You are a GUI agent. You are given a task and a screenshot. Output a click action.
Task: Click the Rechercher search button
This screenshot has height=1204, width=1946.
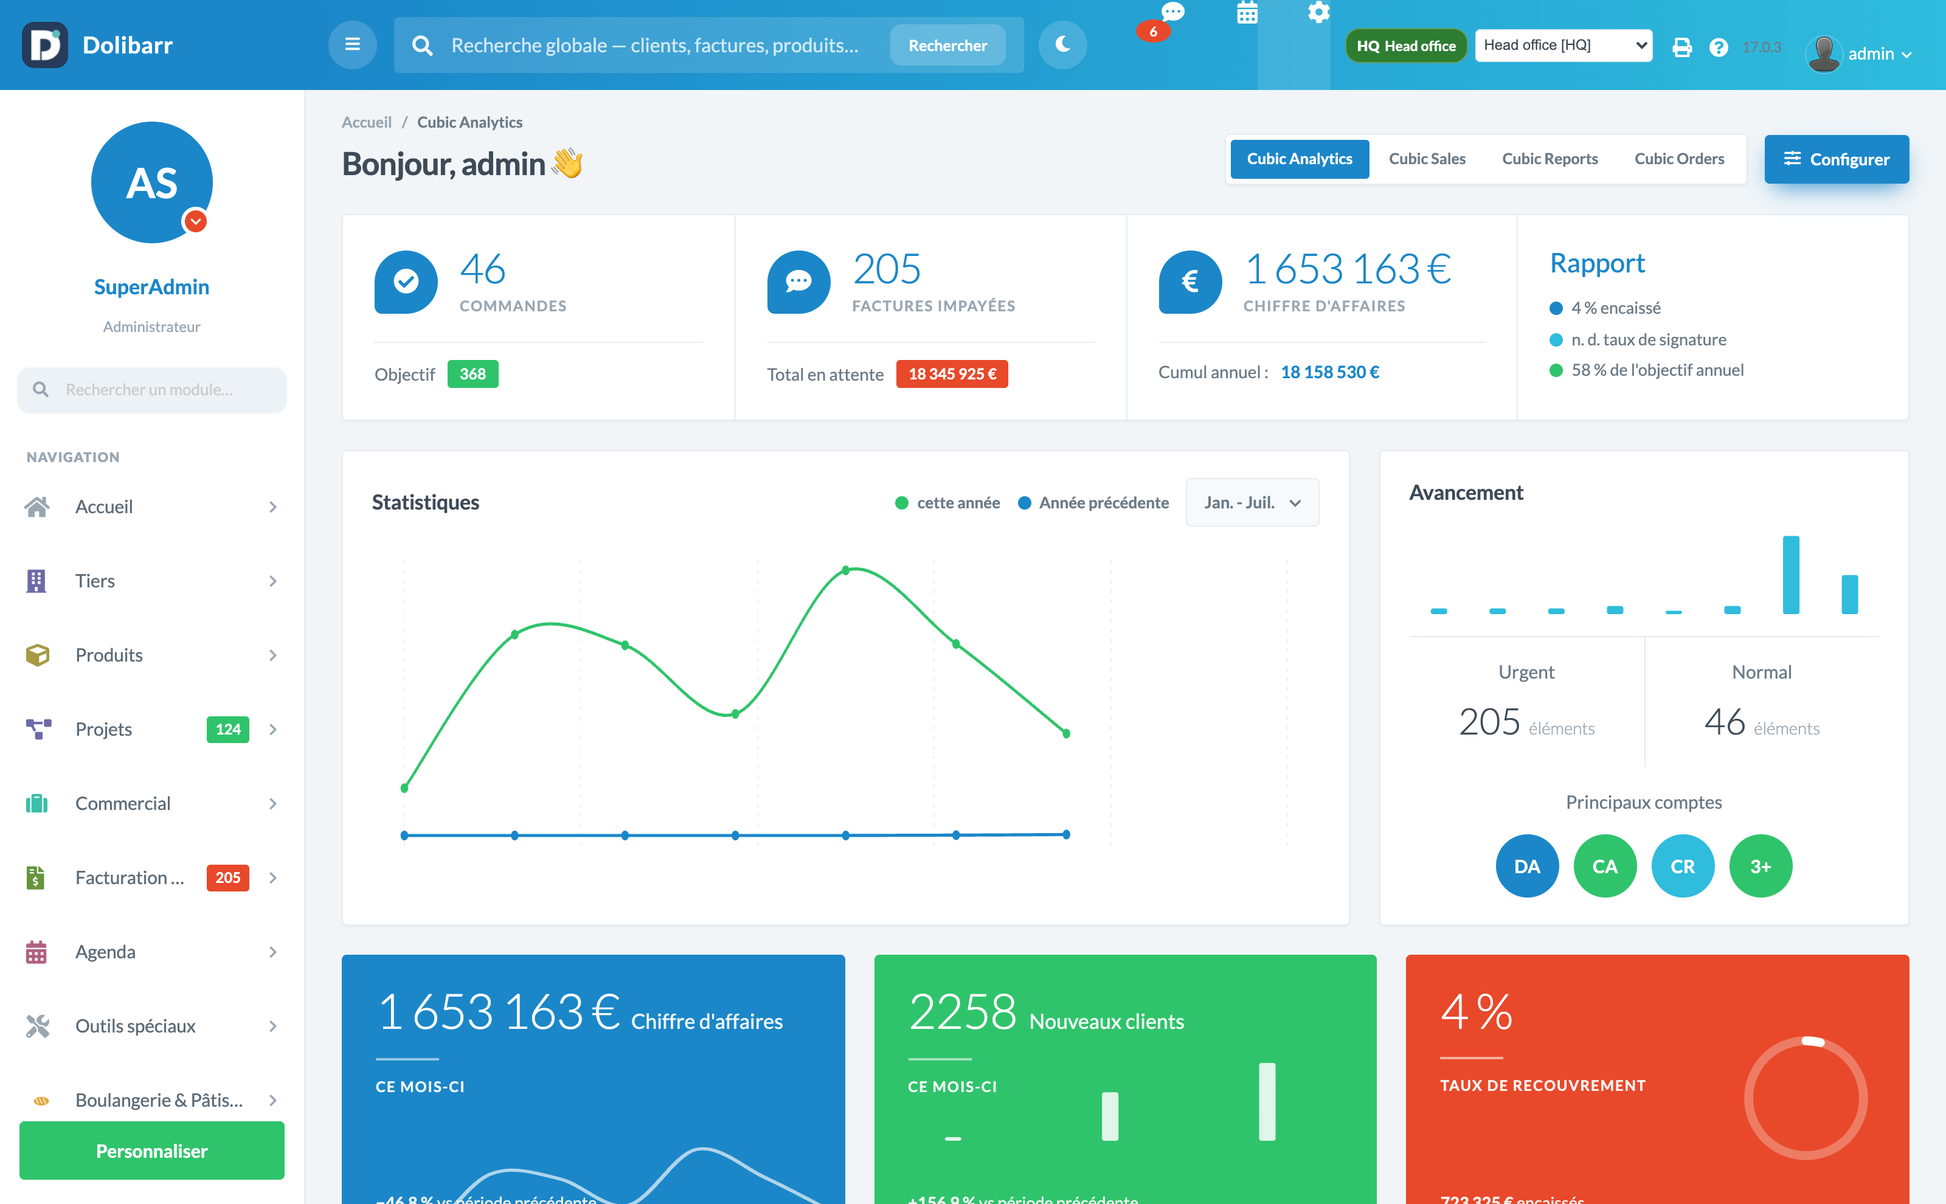point(947,45)
